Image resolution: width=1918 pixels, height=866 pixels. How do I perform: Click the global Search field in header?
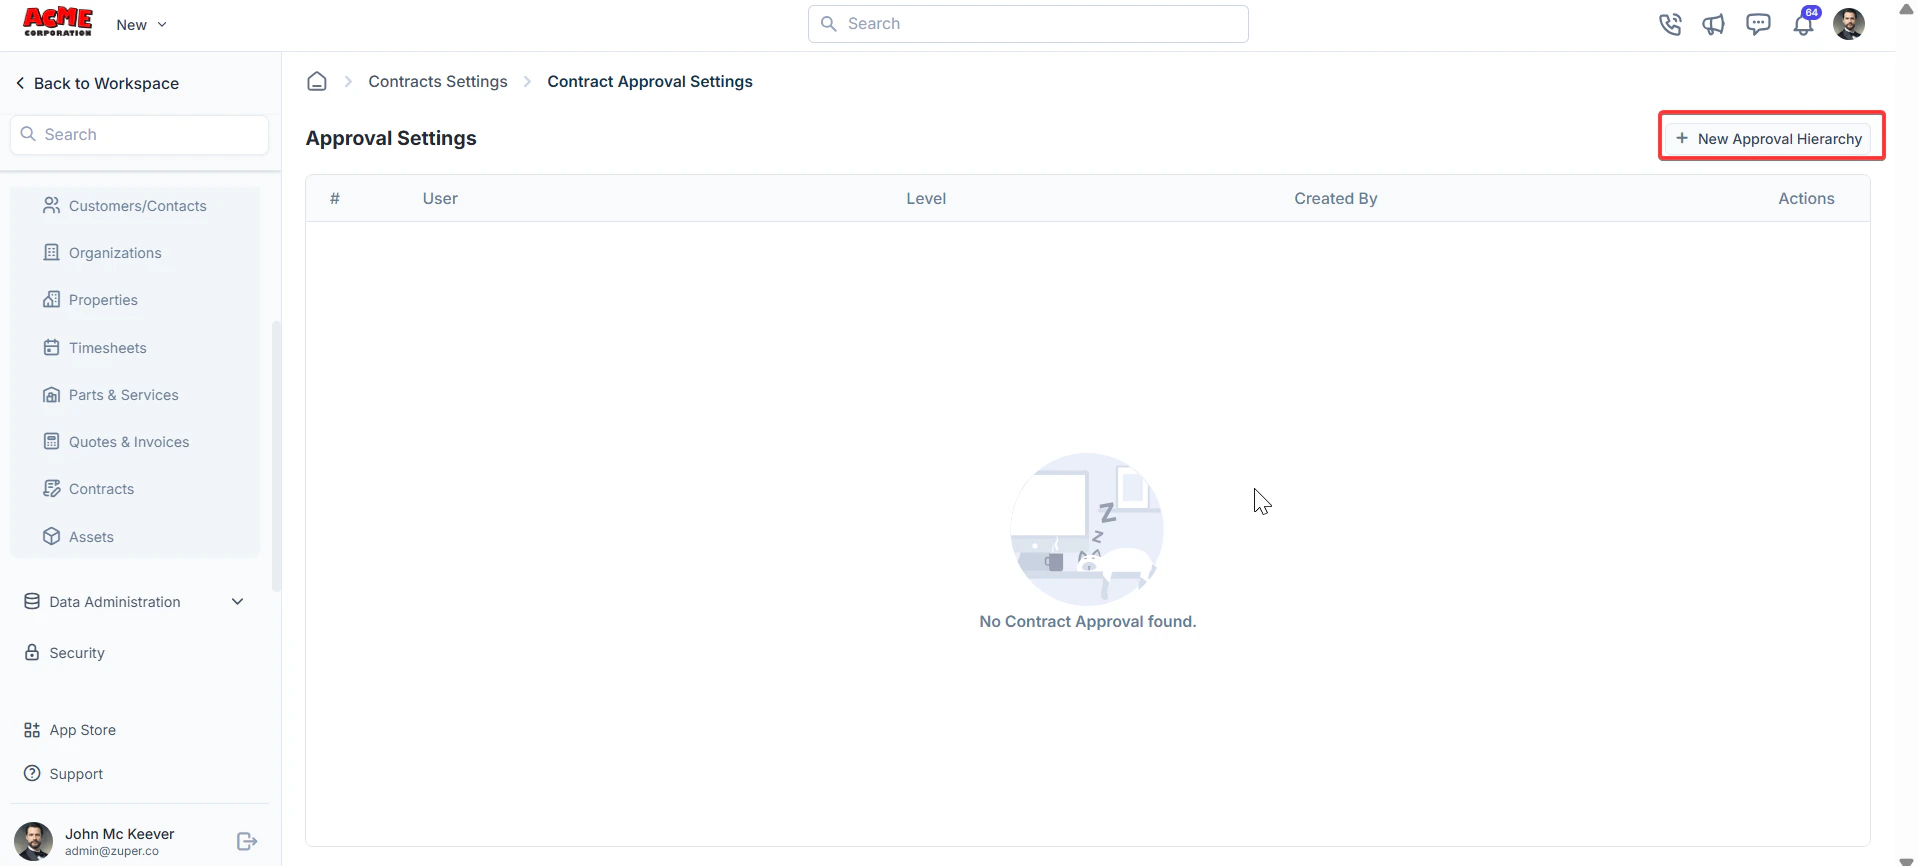1028,24
